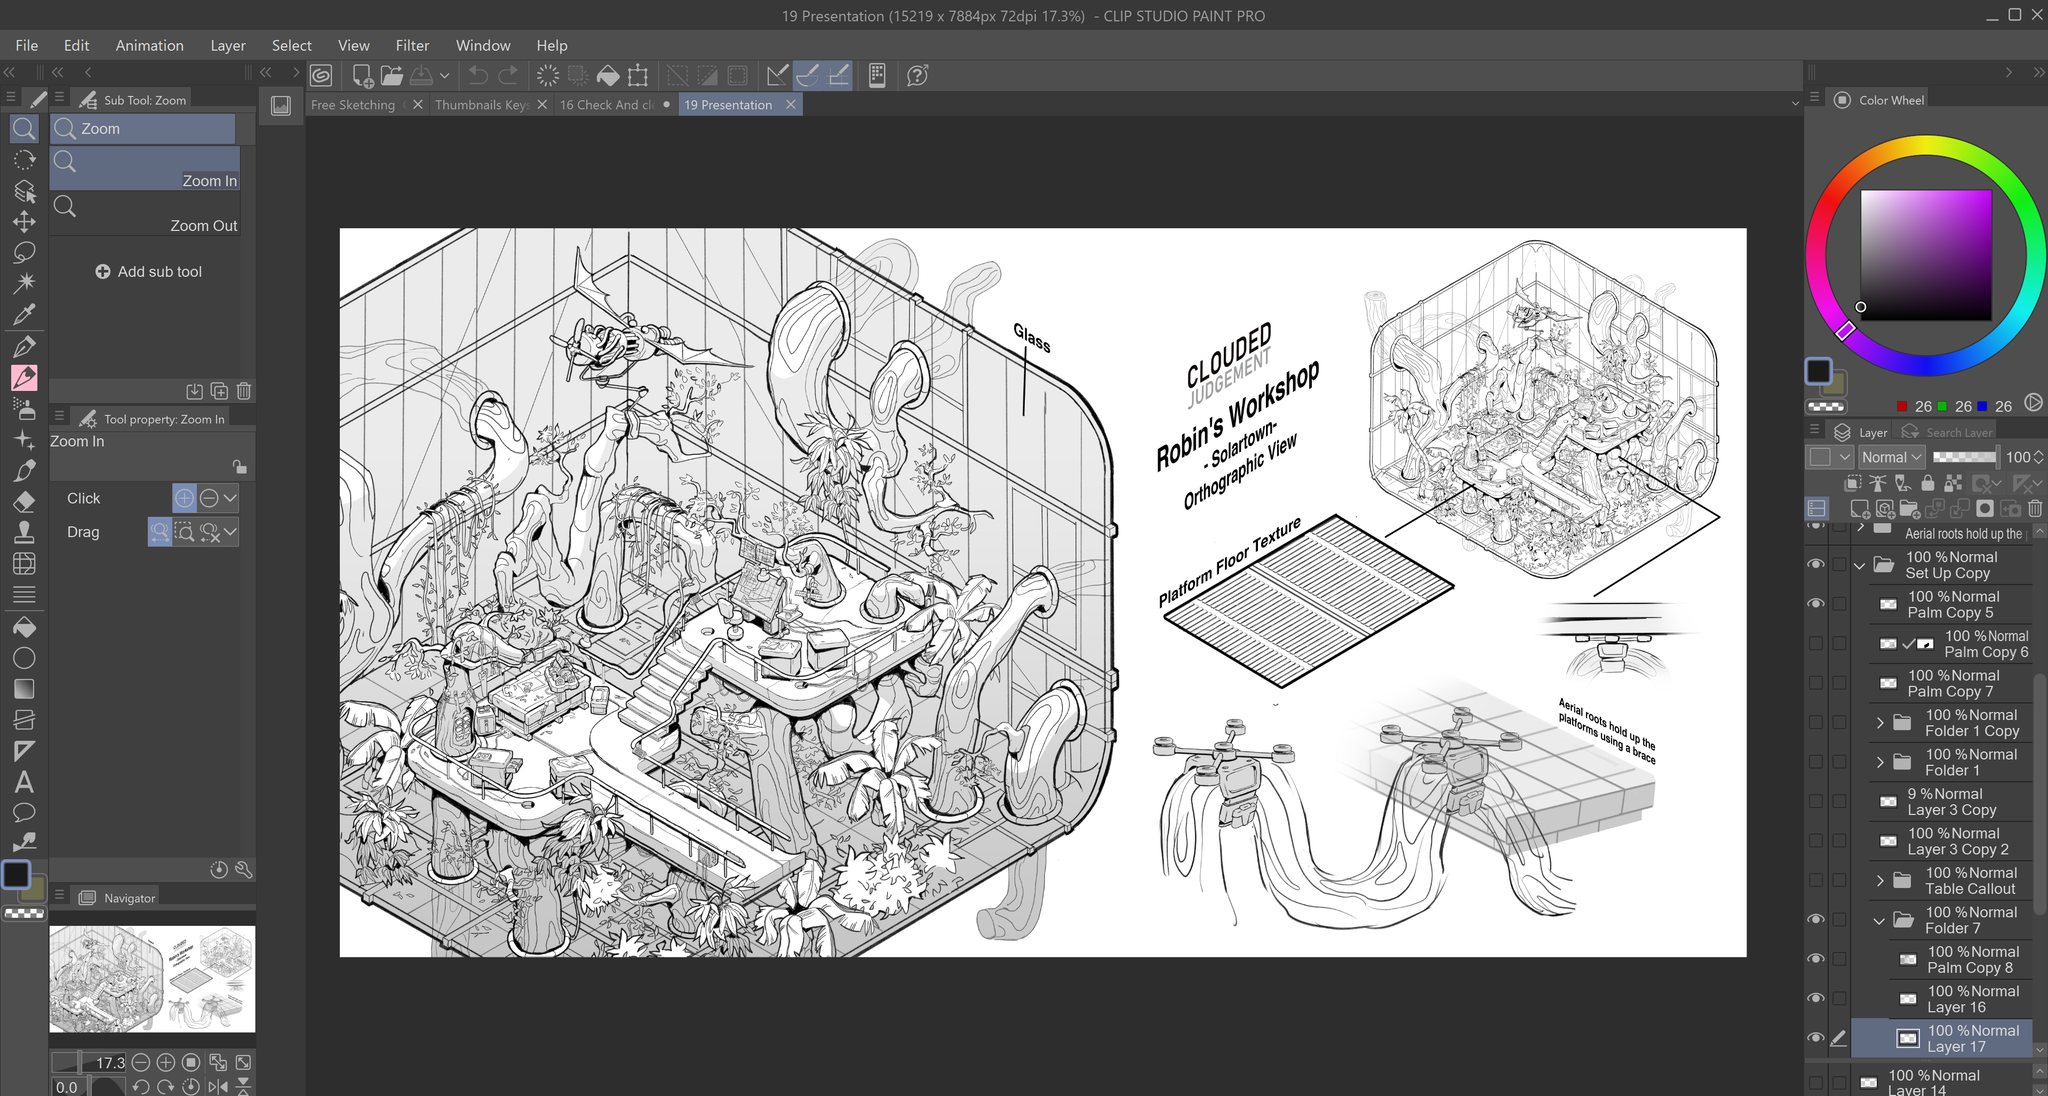Open the blending mode Normal dropdown
2048x1096 pixels.
[x=1891, y=457]
